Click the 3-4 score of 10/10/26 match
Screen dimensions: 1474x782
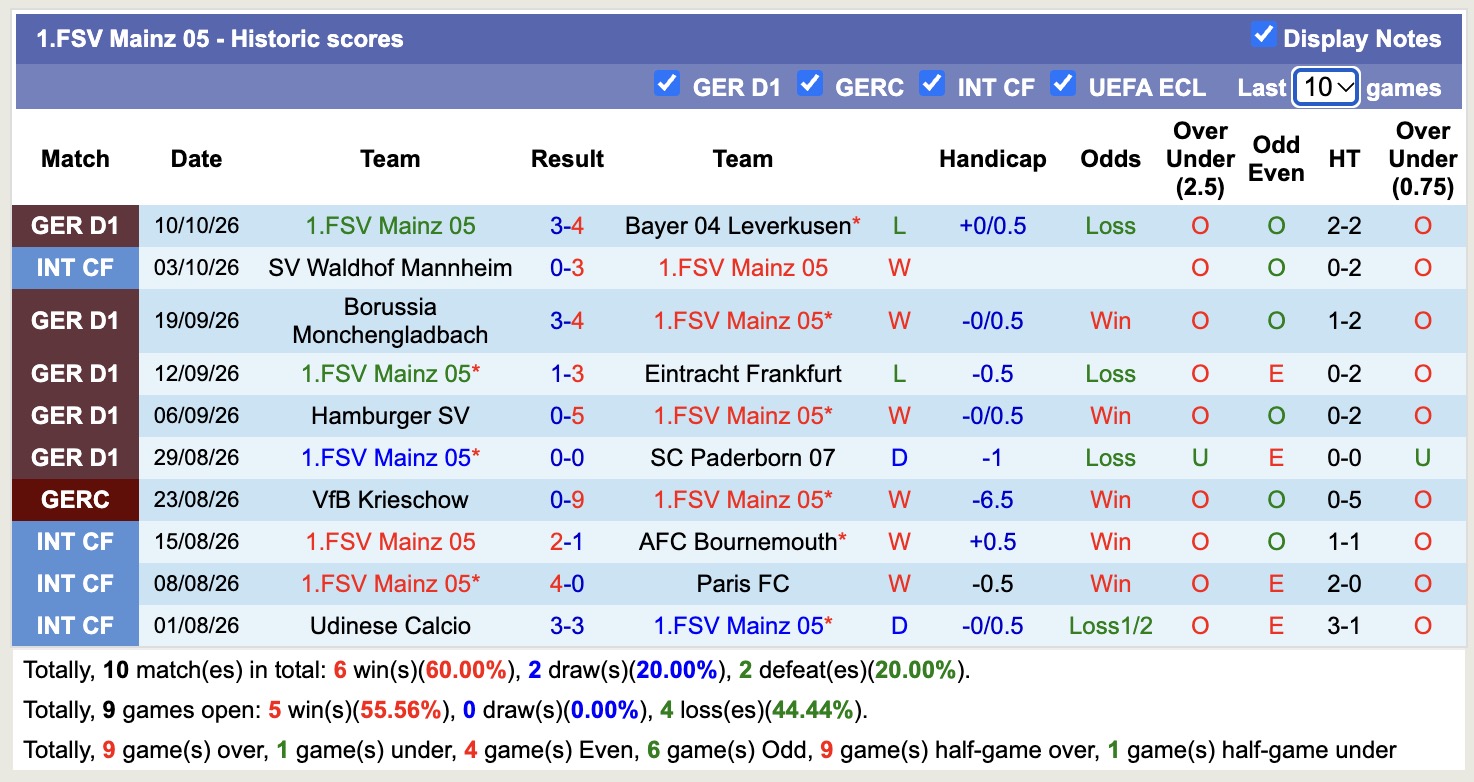567,226
